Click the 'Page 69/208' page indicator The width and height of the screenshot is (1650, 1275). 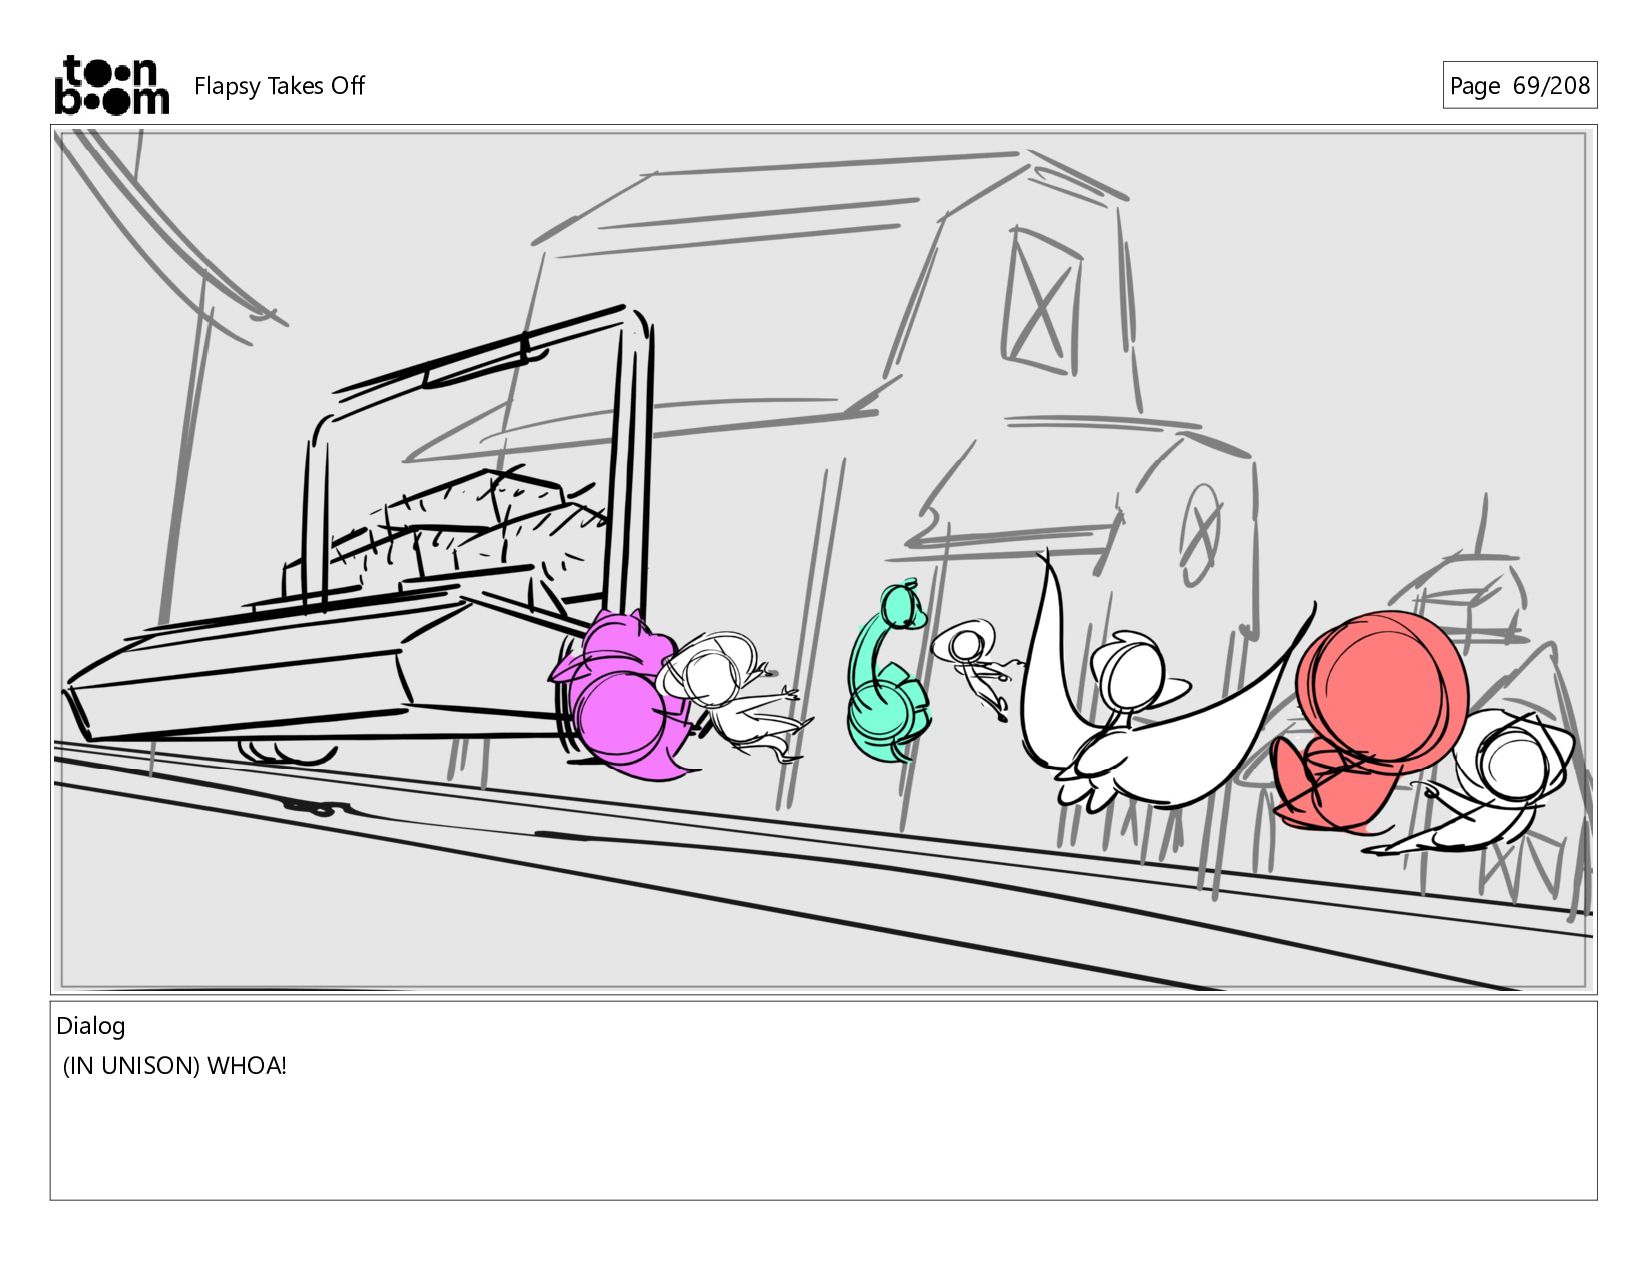click(x=1519, y=85)
